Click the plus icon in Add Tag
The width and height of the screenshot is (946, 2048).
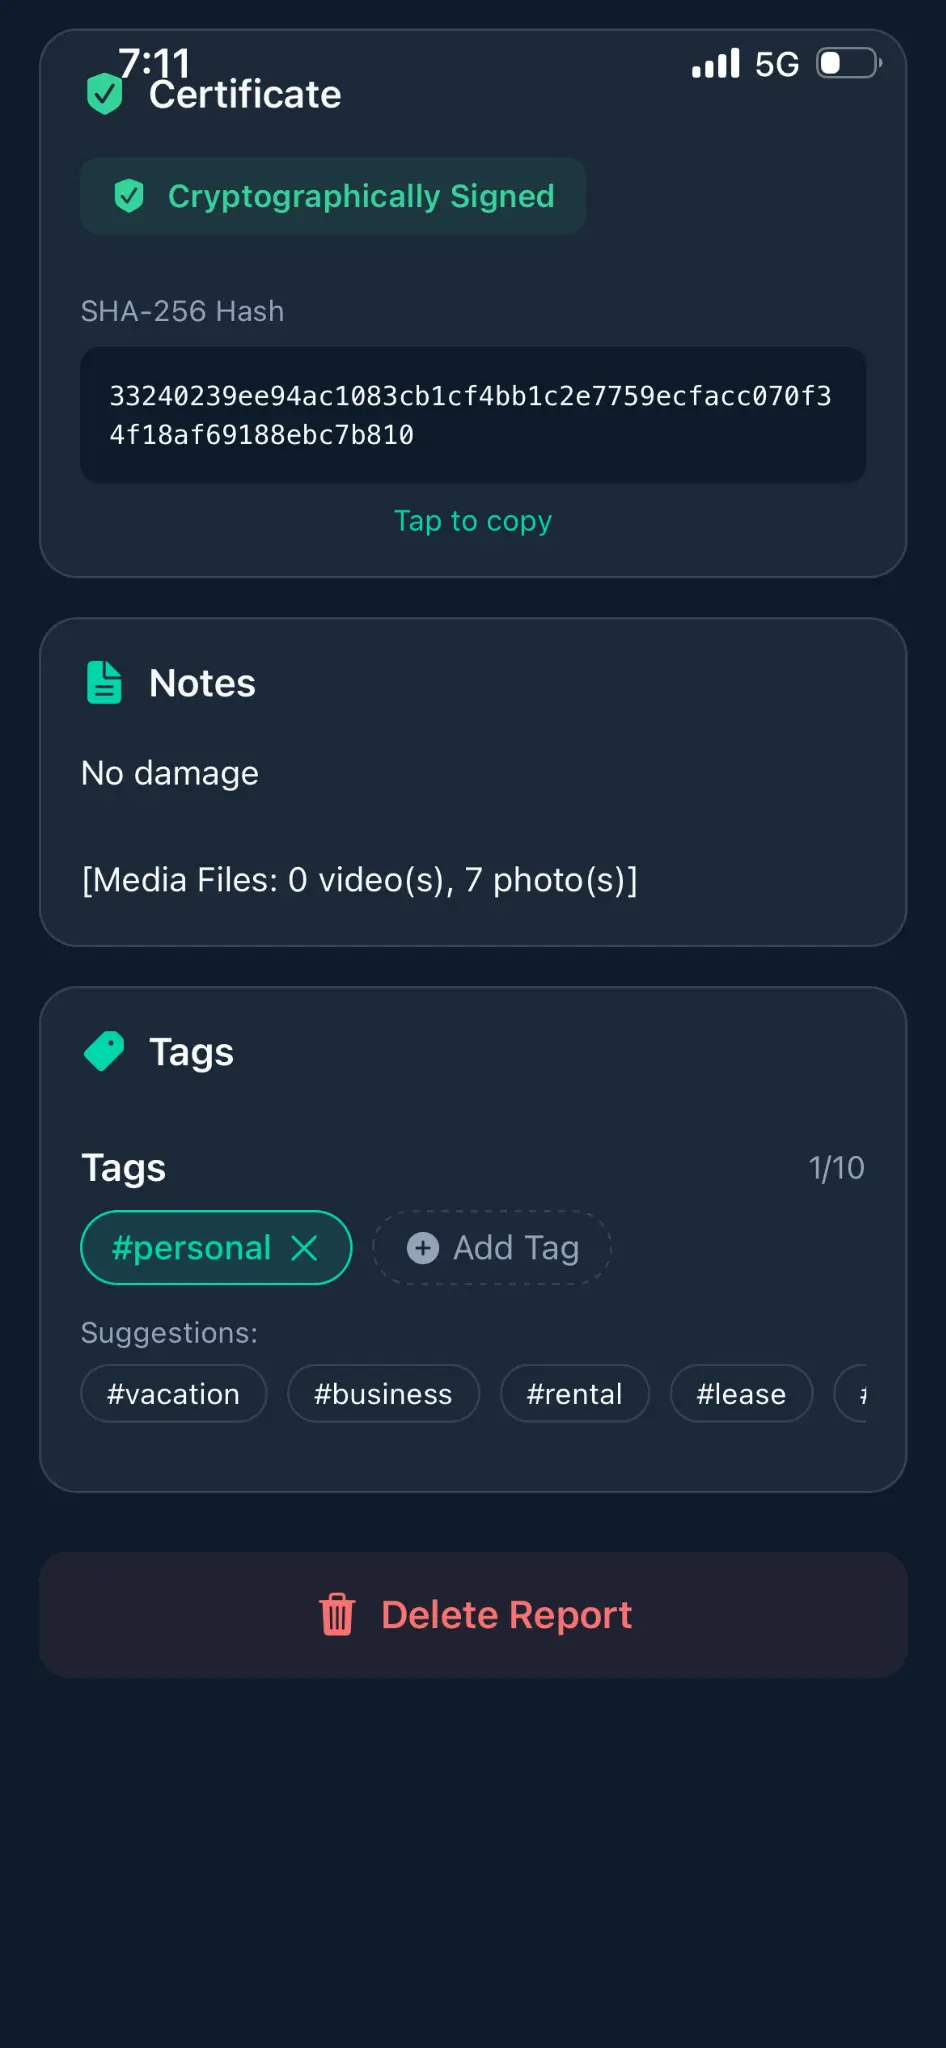(423, 1248)
